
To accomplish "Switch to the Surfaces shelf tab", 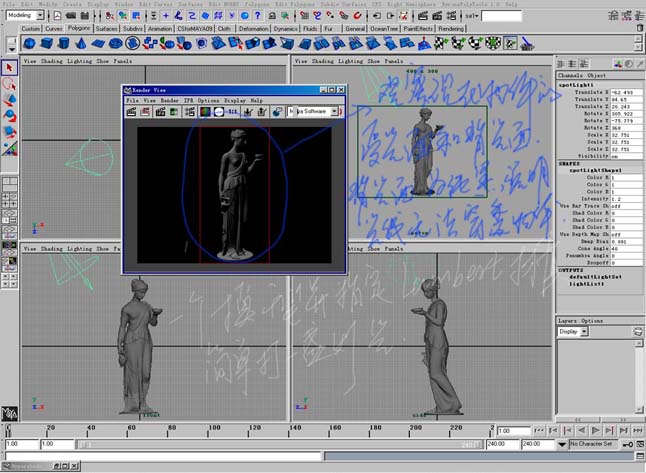I will (x=107, y=28).
